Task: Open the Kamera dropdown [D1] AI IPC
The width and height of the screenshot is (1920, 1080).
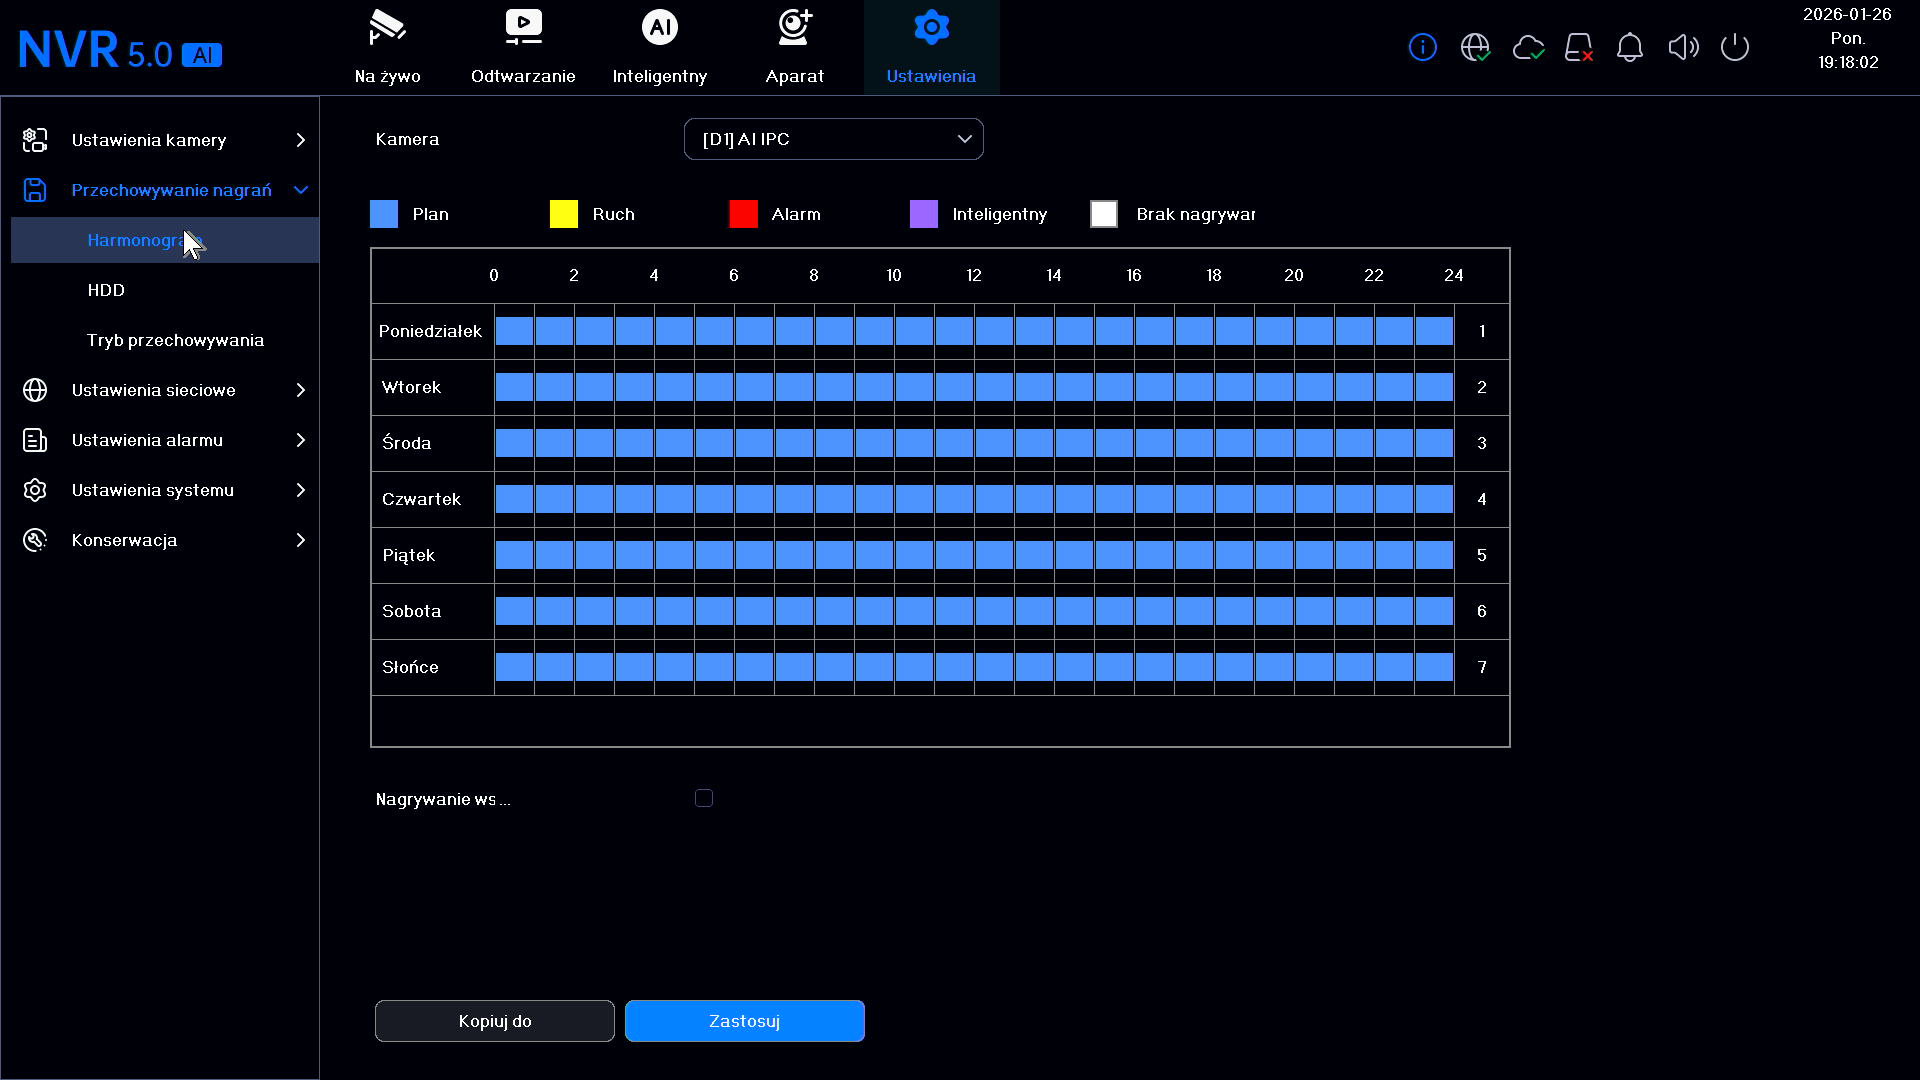Action: pyautogui.click(x=833, y=139)
